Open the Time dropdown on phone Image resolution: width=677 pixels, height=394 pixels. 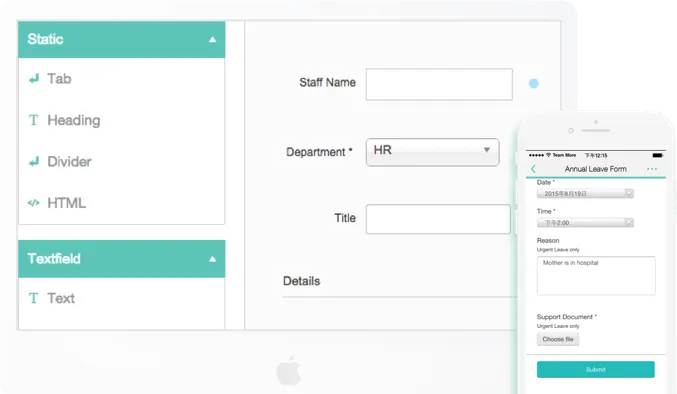coord(585,223)
